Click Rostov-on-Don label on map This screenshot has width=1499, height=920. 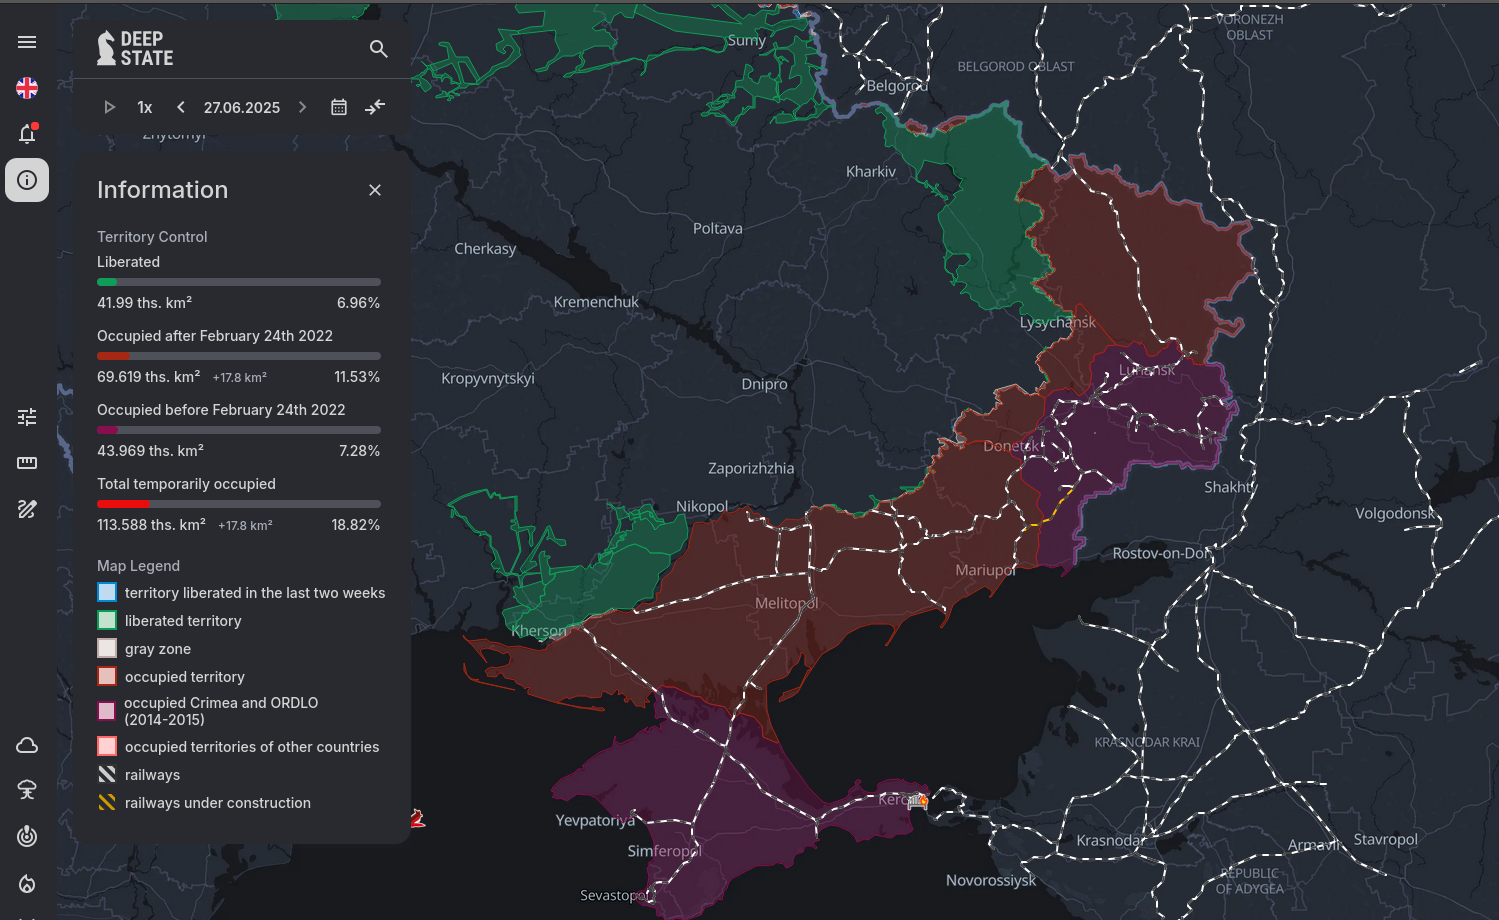point(1161,553)
